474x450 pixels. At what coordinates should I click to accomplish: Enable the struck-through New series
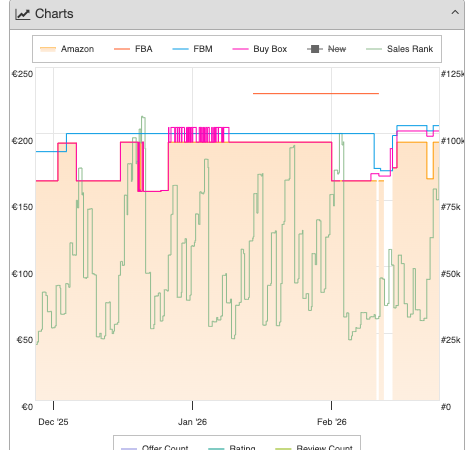[326, 49]
